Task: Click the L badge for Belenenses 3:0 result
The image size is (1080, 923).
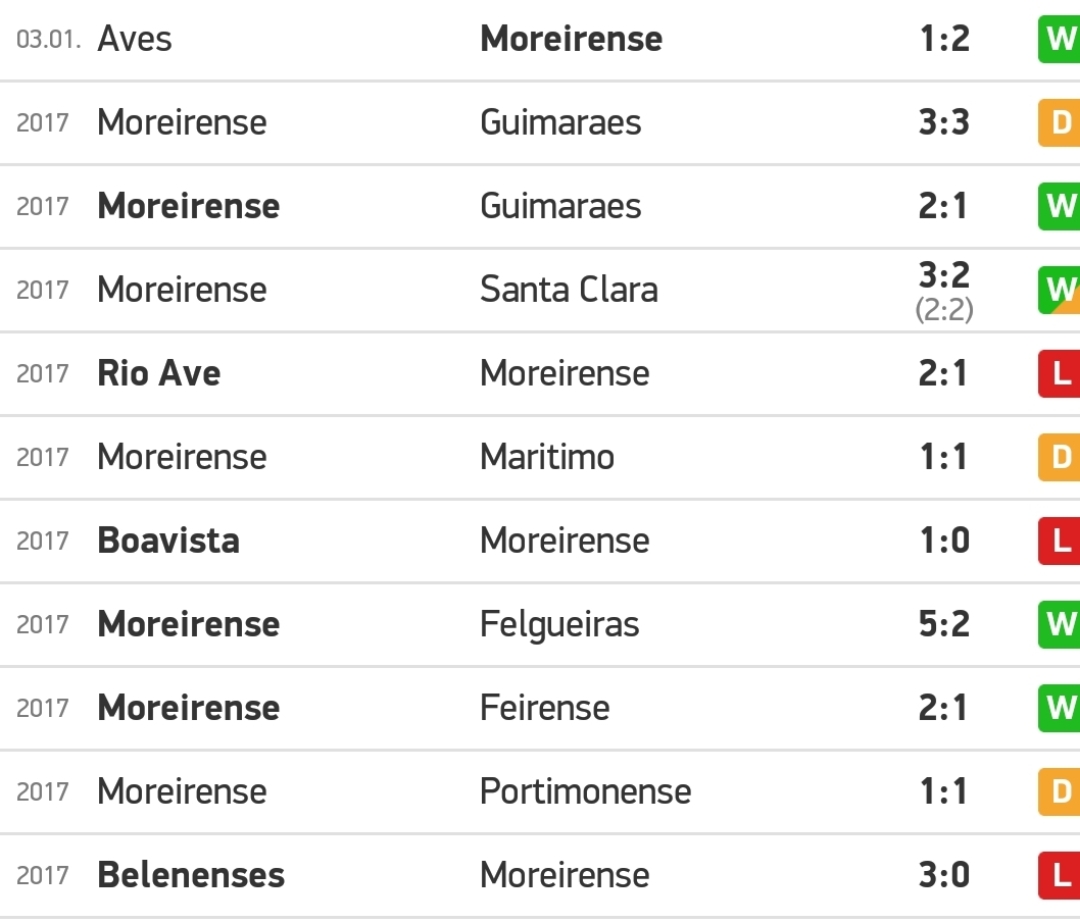Action: tap(1059, 875)
